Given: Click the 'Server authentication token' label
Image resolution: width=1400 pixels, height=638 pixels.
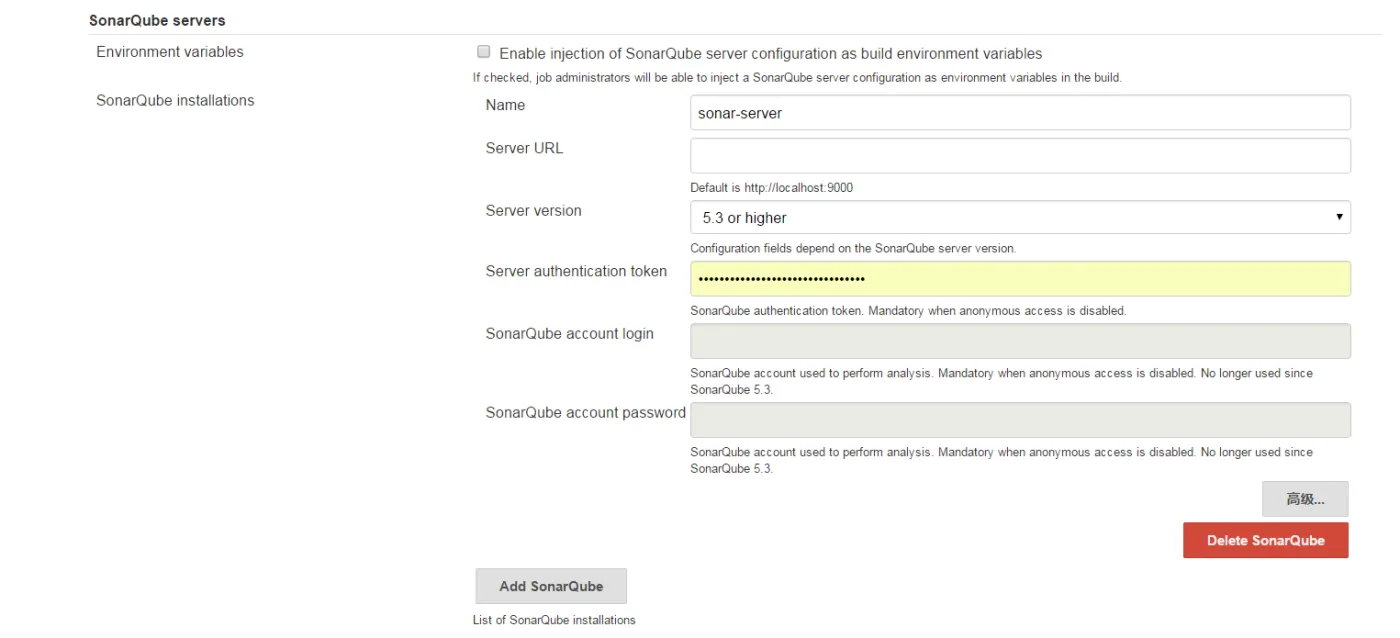Looking at the screenshot, I should 576,271.
